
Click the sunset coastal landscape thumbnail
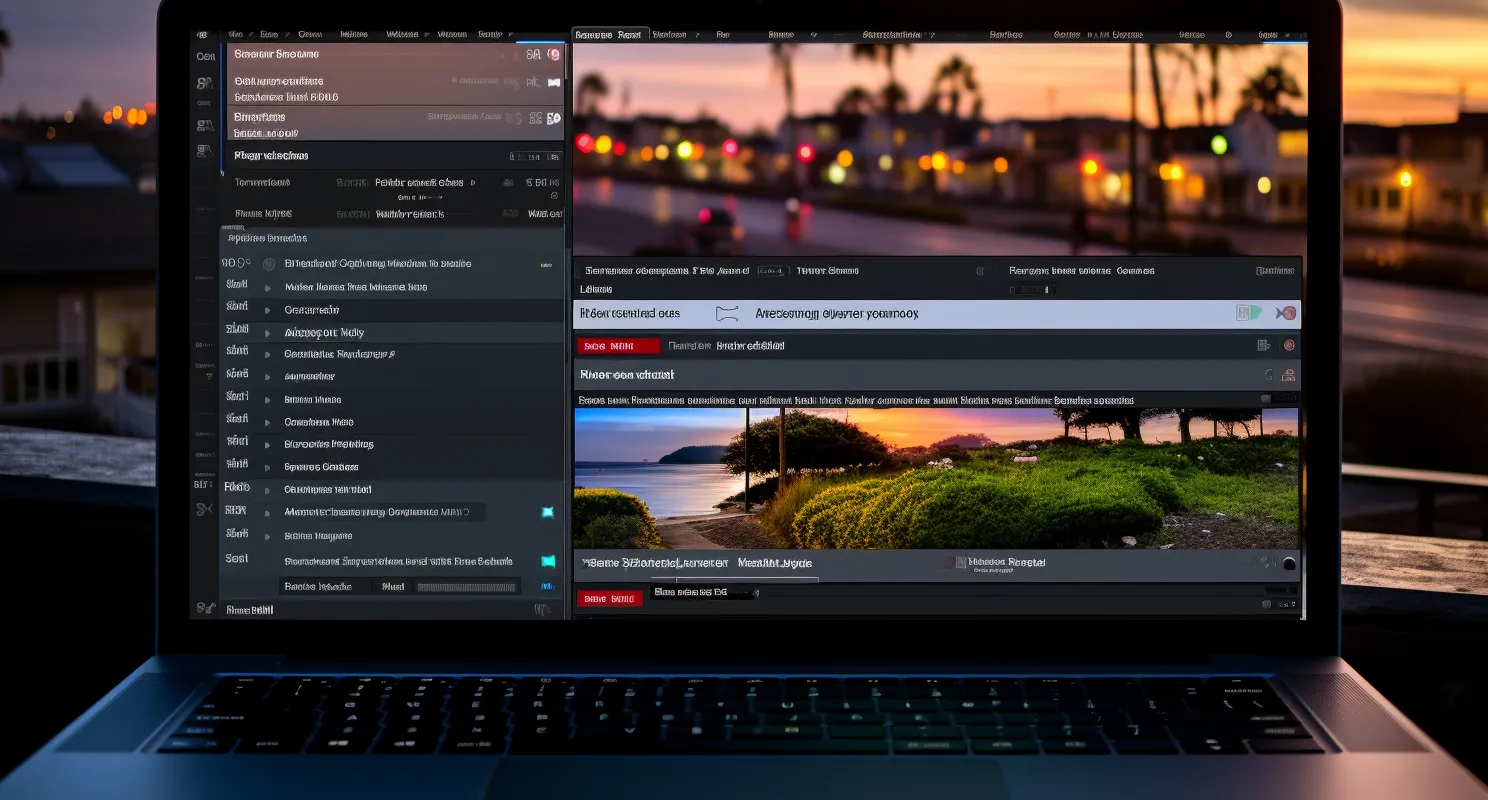point(936,479)
